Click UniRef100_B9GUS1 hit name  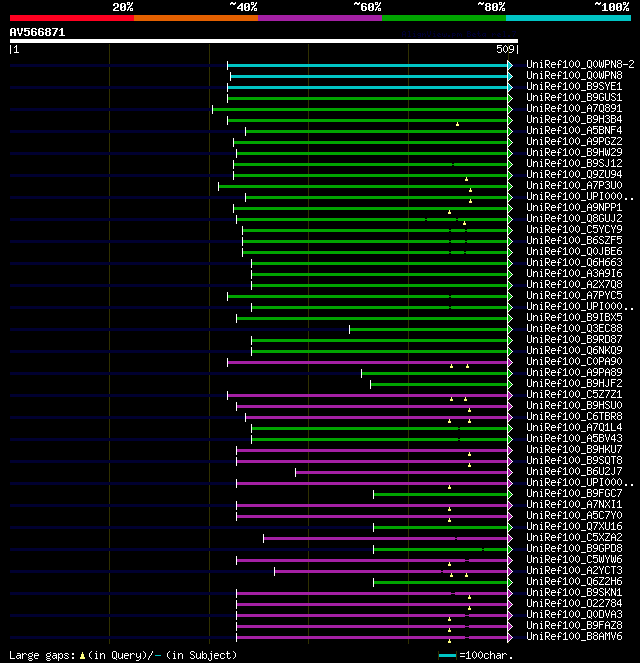pos(574,97)
